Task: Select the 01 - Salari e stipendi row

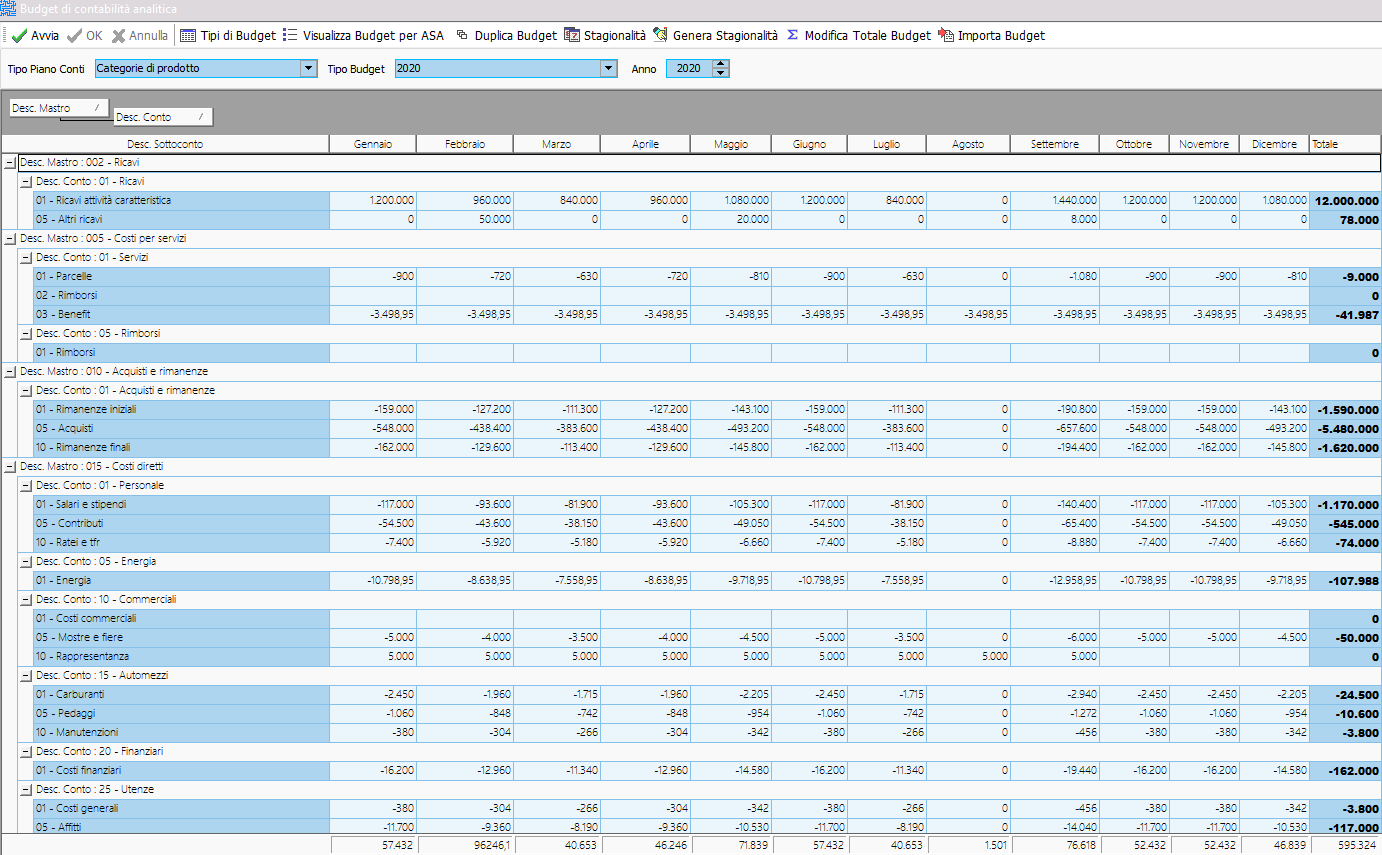Action: coord(706,504)
